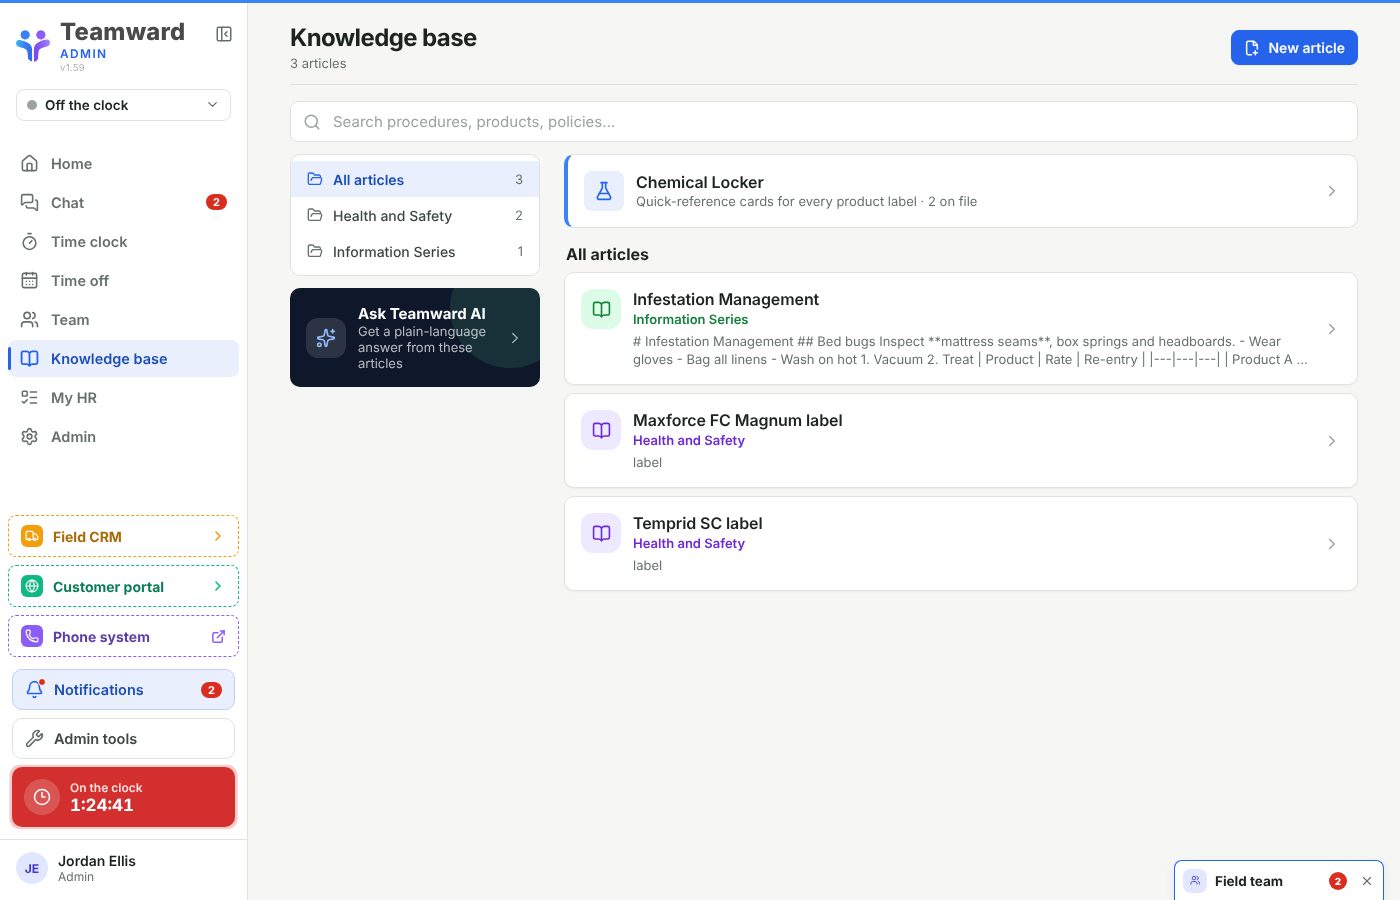Image resolution: width=1400 pixels, height=900 pixels.
Task: Open the Field team chat widget
Action: 1278,881
